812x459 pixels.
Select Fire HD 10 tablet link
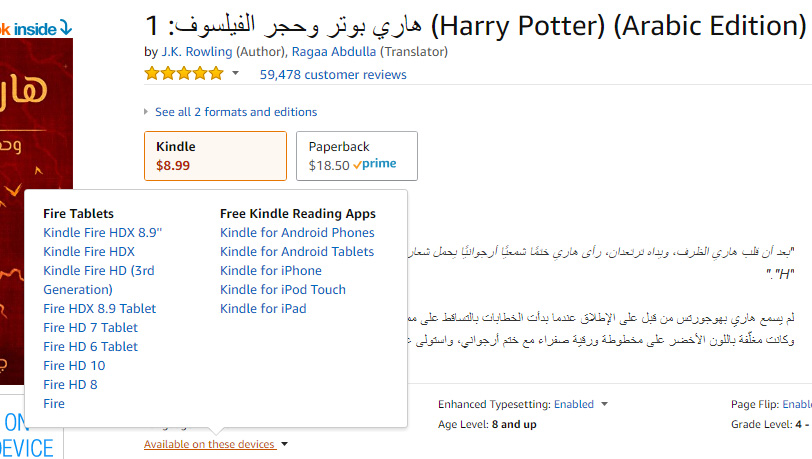click(74, 366)
